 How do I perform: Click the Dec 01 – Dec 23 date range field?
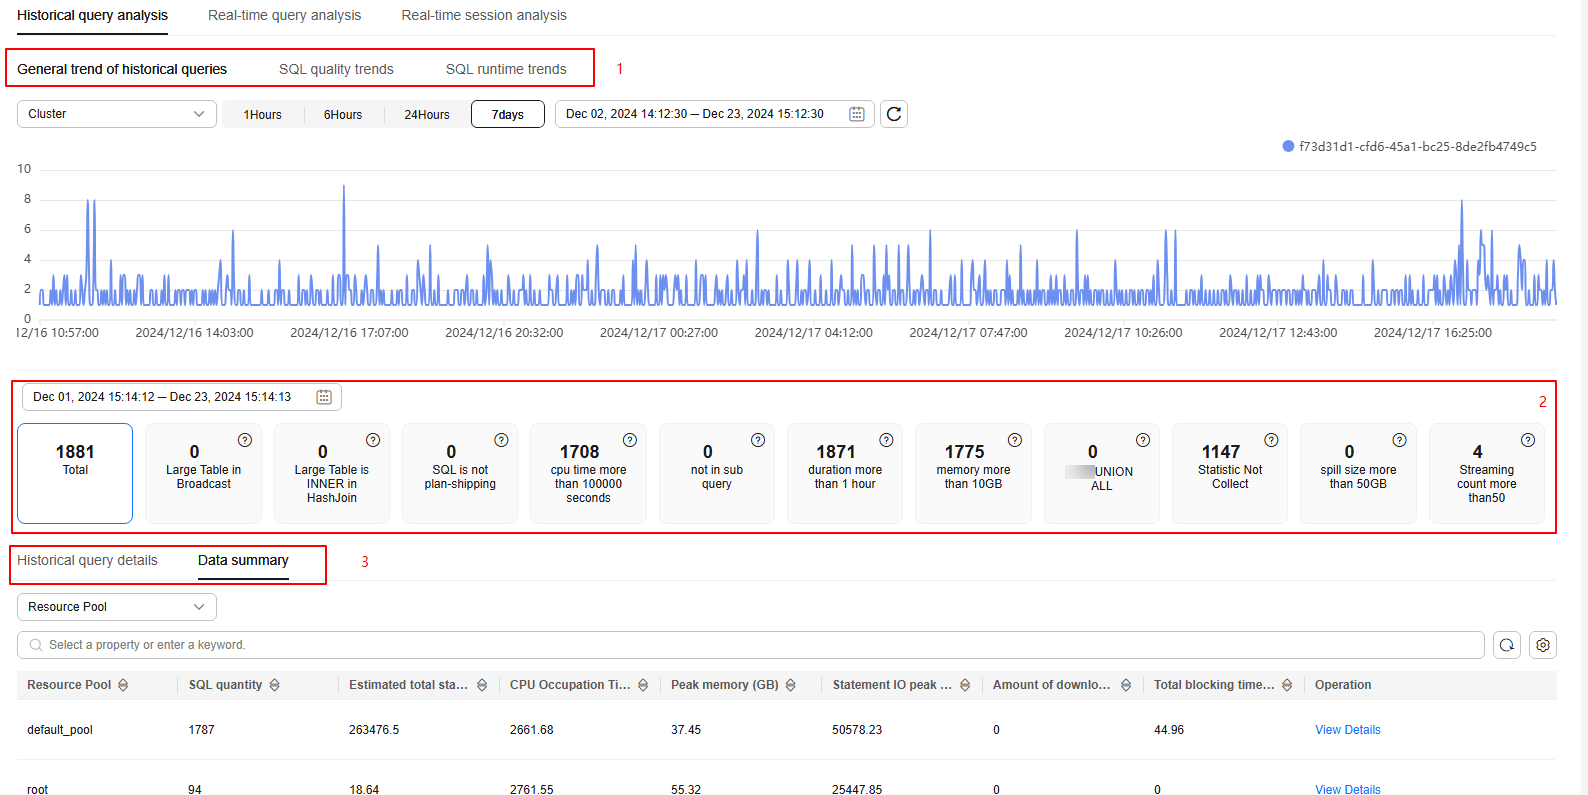pyautogui.click(x=182, y=397)
